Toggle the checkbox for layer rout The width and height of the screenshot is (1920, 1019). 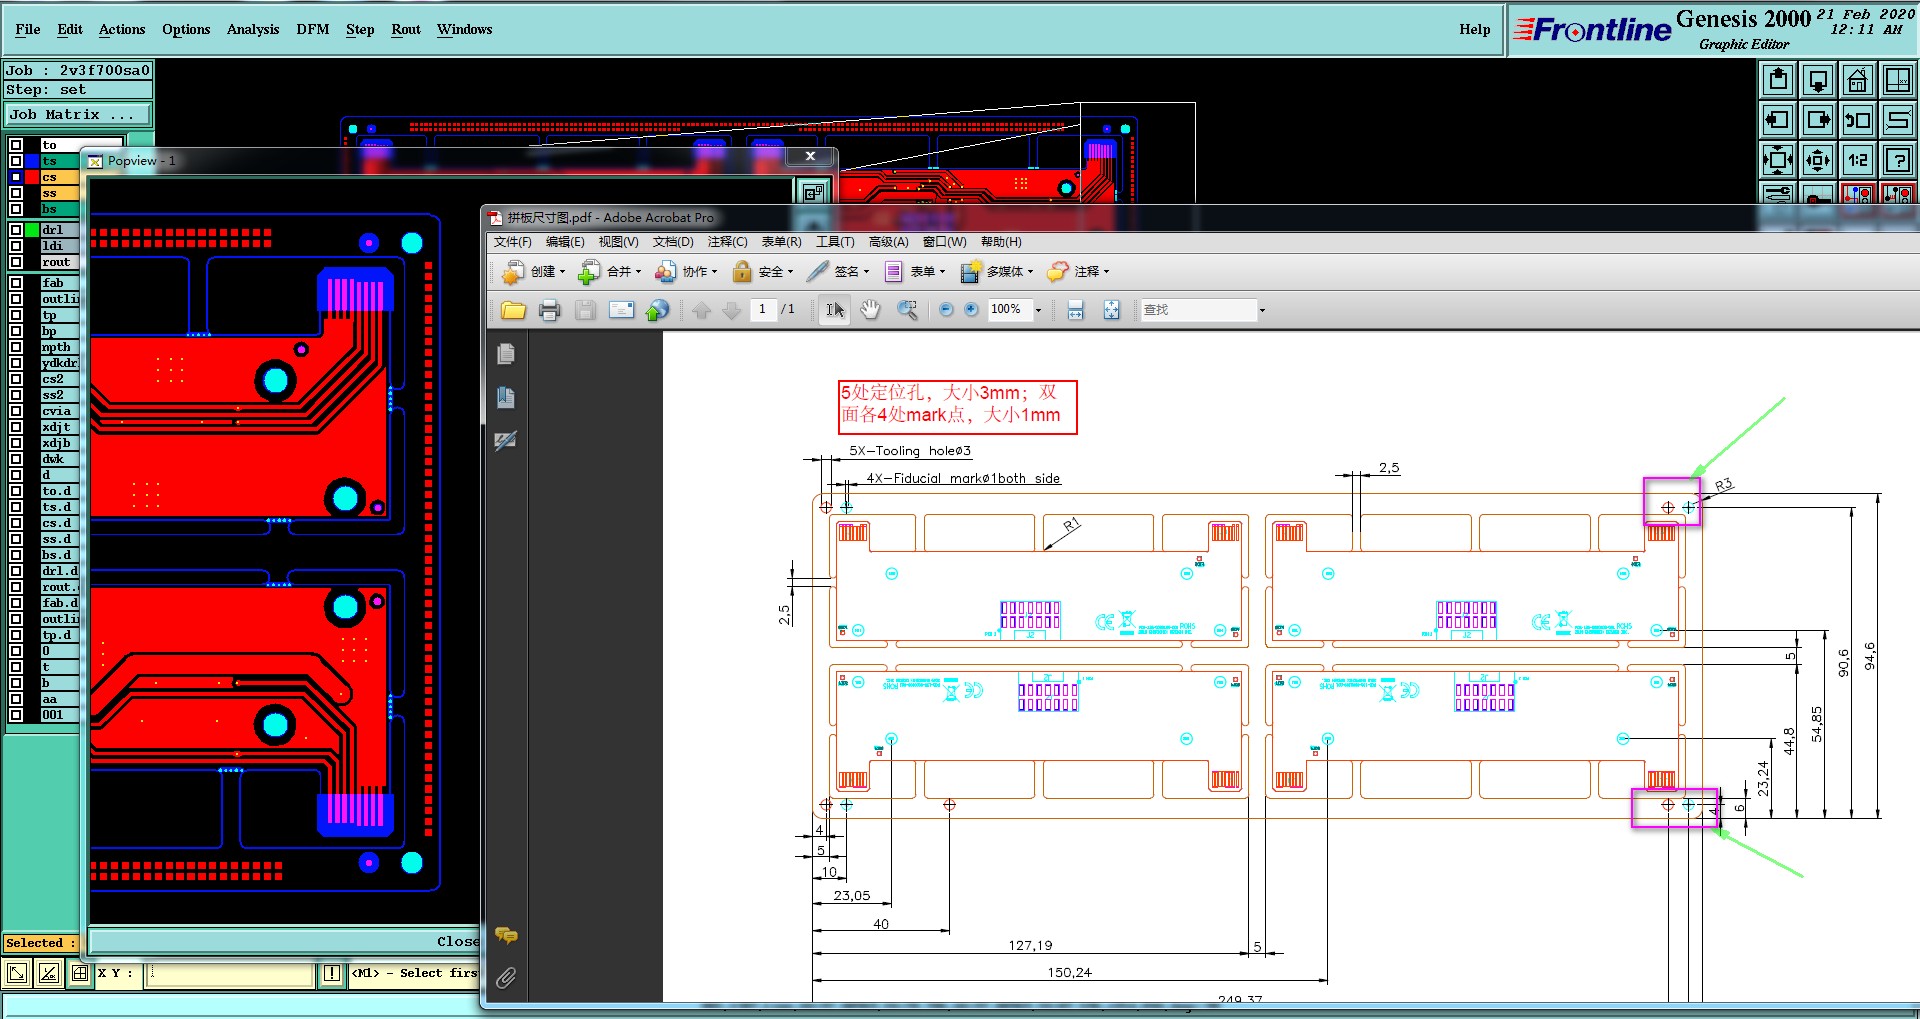point(16,262)
